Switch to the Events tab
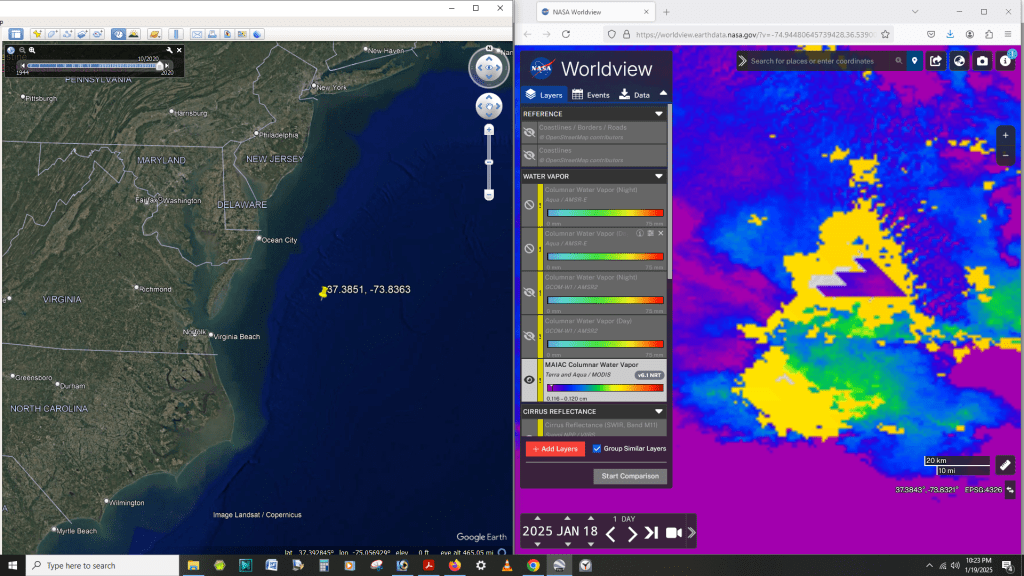This screenshot has width=1024, height=576. coord(590,95)
